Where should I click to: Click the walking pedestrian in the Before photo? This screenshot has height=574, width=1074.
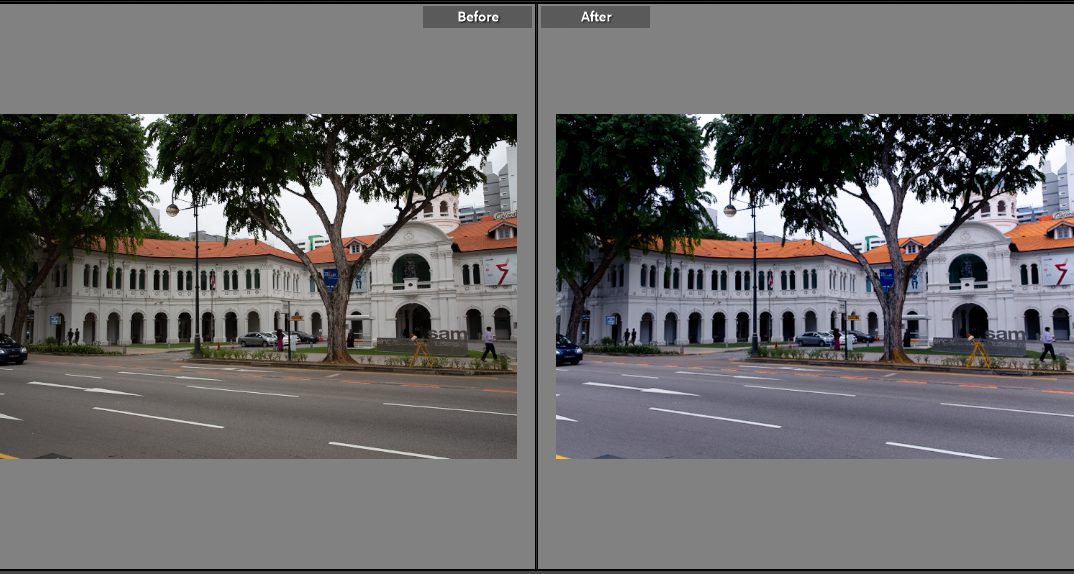click(x=488, y=343)
